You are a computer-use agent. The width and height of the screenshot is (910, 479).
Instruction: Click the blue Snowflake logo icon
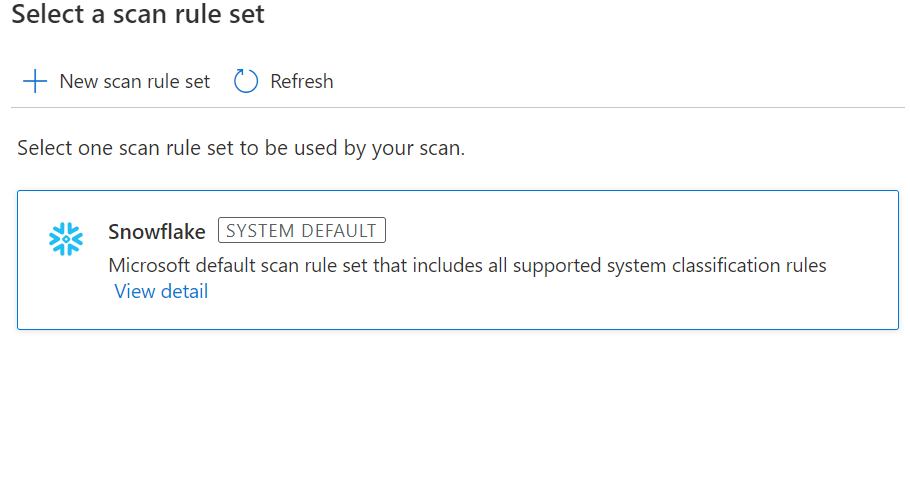(66, 239)
